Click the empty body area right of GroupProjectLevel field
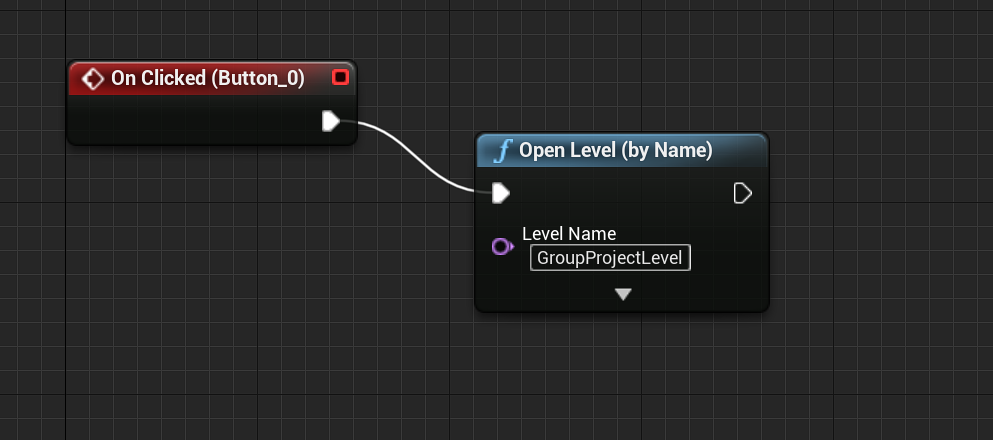993x440 pixels. point(728,258)
